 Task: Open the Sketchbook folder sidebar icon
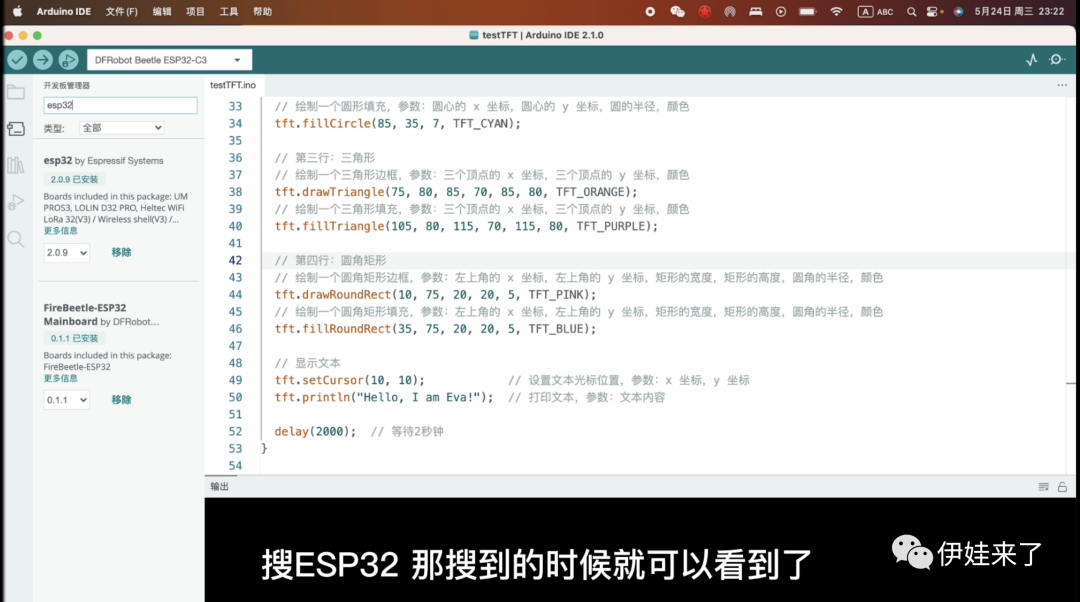pyautogui.click(x=16, y=93)
